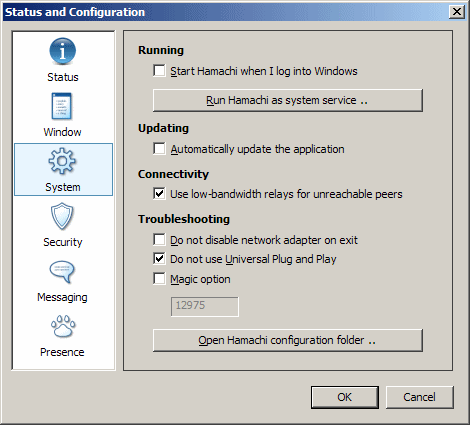Image resolution: width=470 pixels, height=425 pixels.
Task: Switch to the Presence tab label
Action: pyautogui.click(x=62, y=352)
